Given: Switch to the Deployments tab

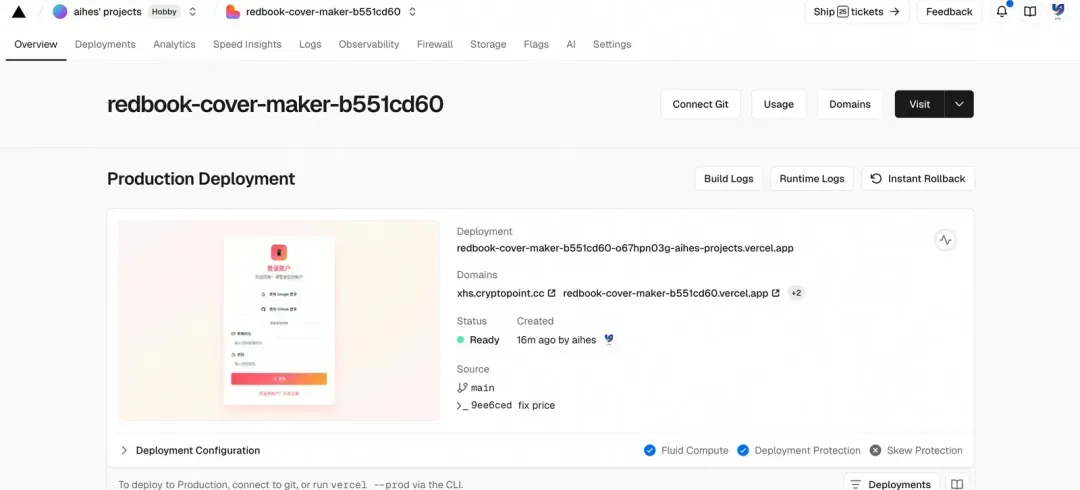Looking at the screenshot, I should [x=105, y=44].
